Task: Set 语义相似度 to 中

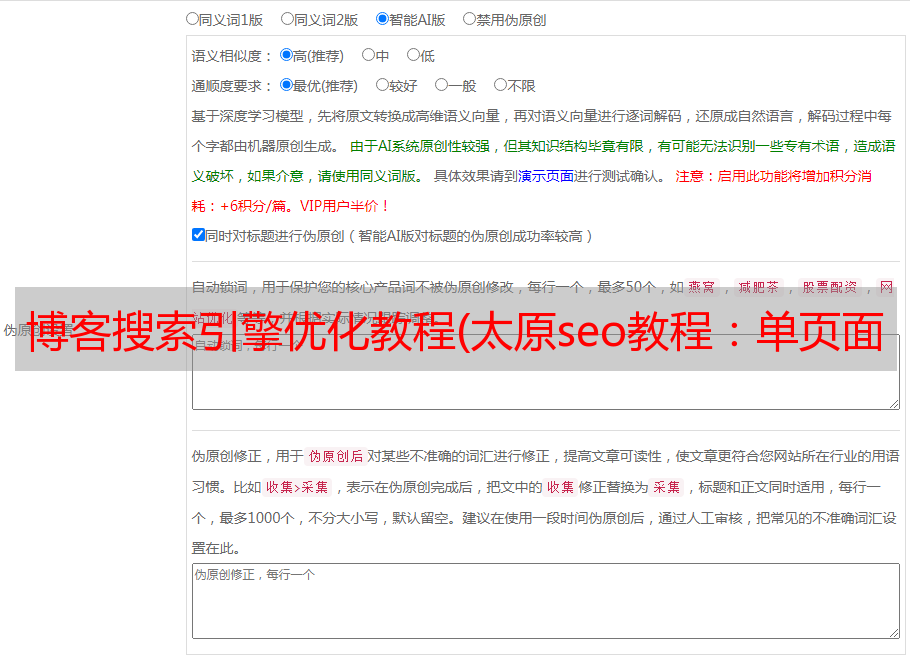Action: (368, 55)
